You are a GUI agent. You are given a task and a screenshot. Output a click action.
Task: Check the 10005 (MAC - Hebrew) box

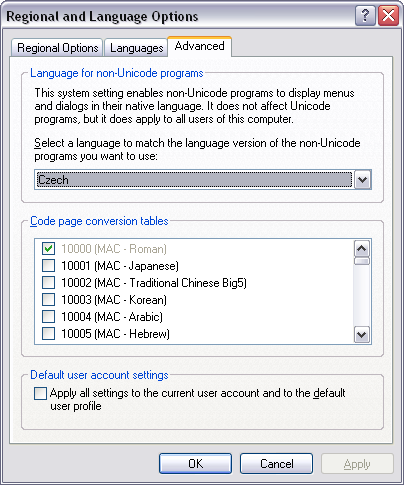click(x=48, y=334)
